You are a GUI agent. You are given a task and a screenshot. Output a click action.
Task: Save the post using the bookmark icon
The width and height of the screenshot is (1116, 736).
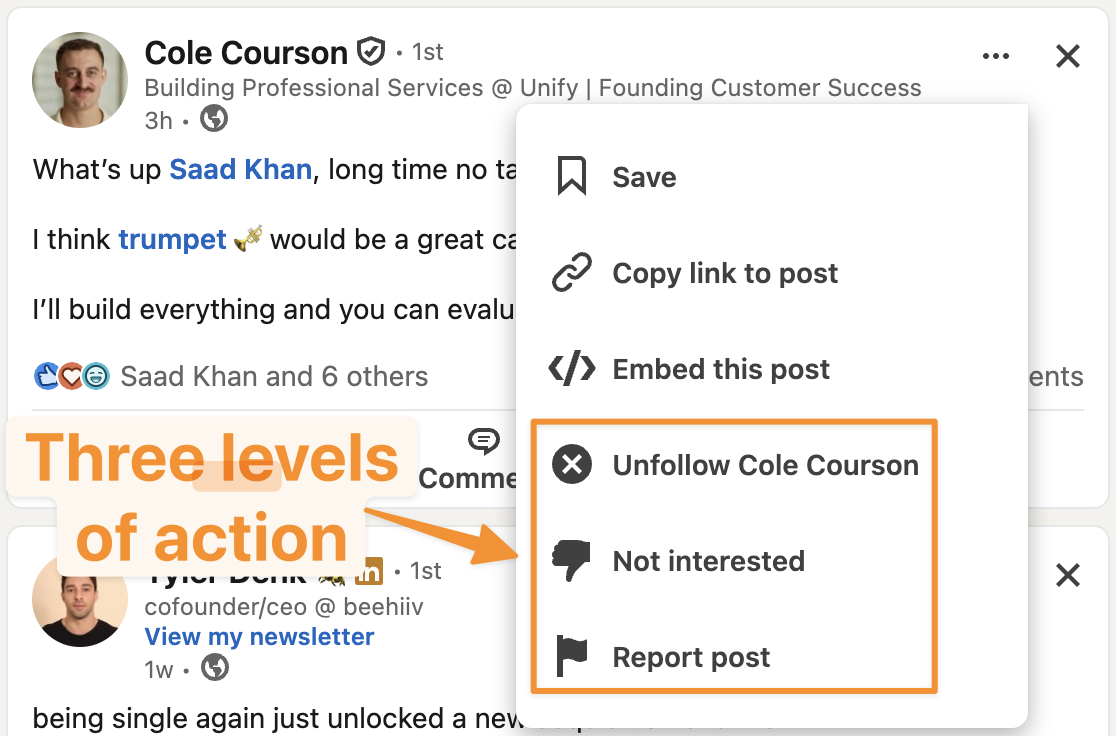(571, 176)
